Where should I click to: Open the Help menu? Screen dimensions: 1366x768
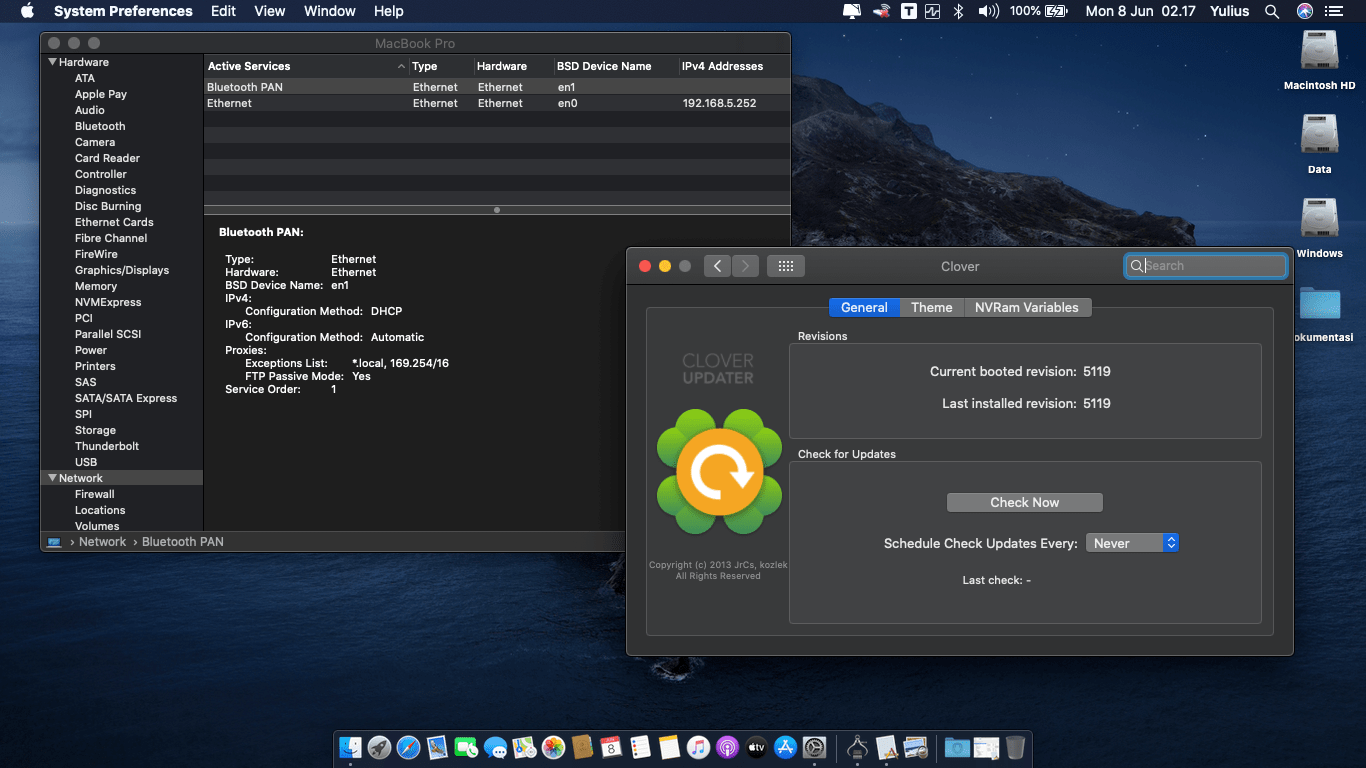(x=388, y=11)
